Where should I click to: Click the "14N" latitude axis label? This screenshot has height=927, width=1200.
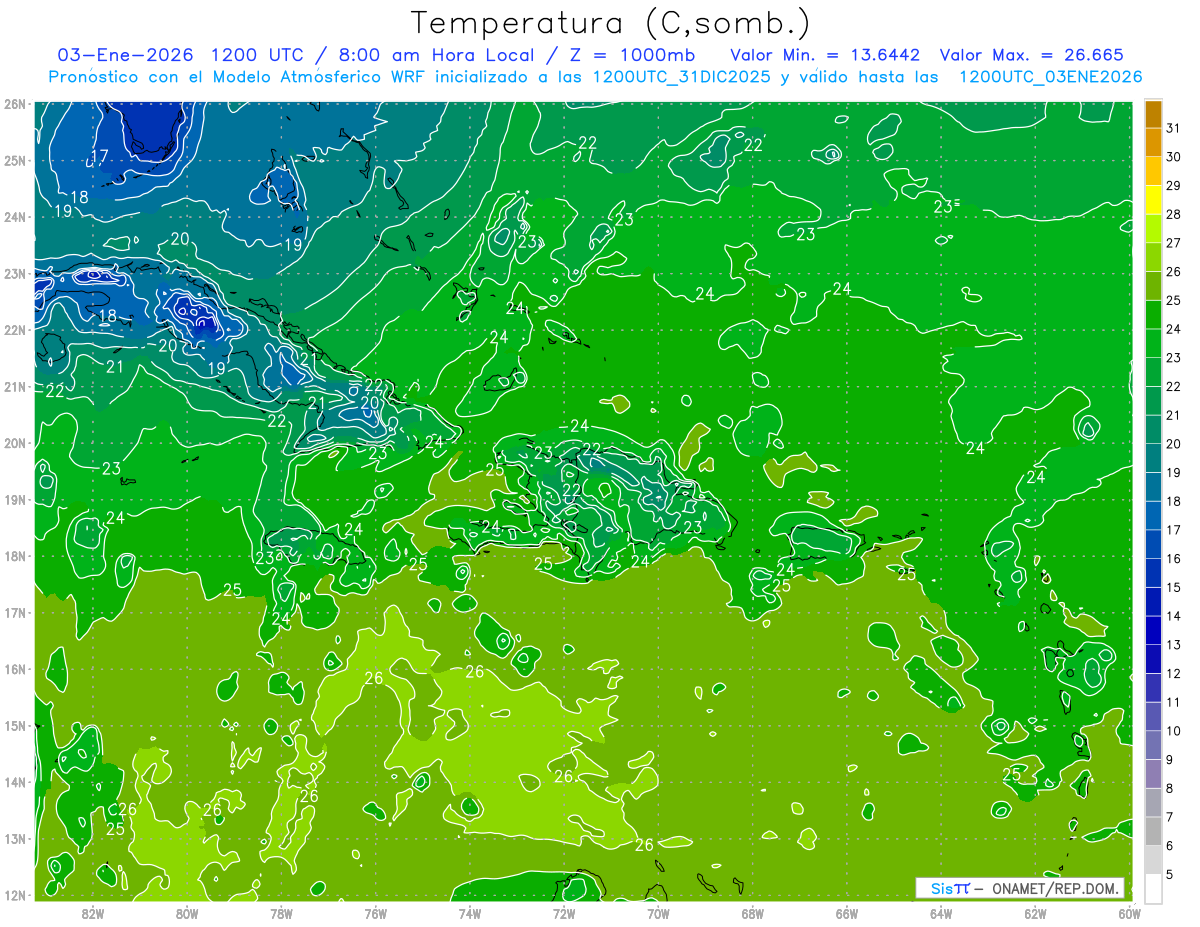[15, 781]
